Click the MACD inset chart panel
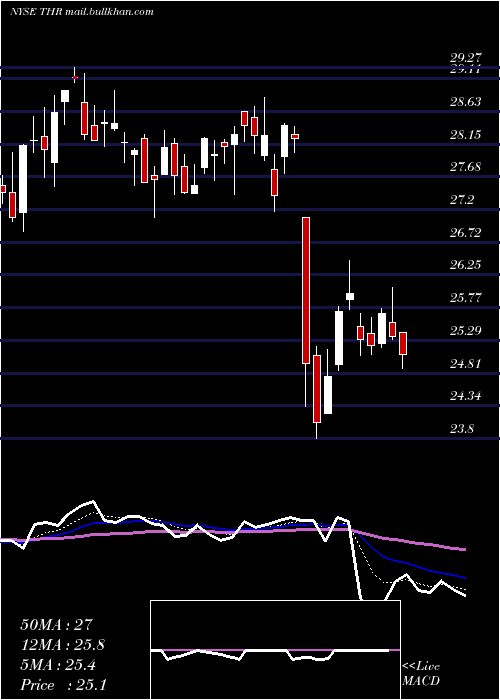500x700 pixels. (x=275, y=650)
